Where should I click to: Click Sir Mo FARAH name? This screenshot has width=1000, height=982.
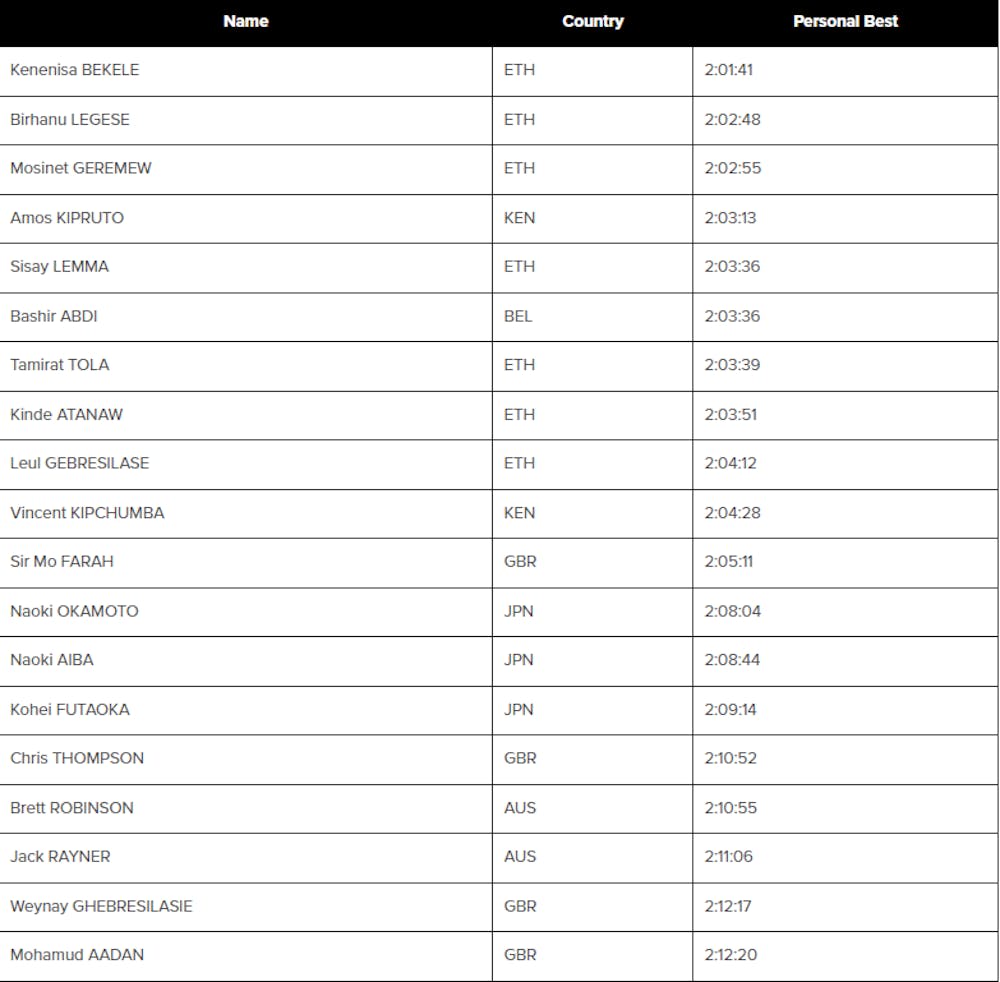(62, 562)
